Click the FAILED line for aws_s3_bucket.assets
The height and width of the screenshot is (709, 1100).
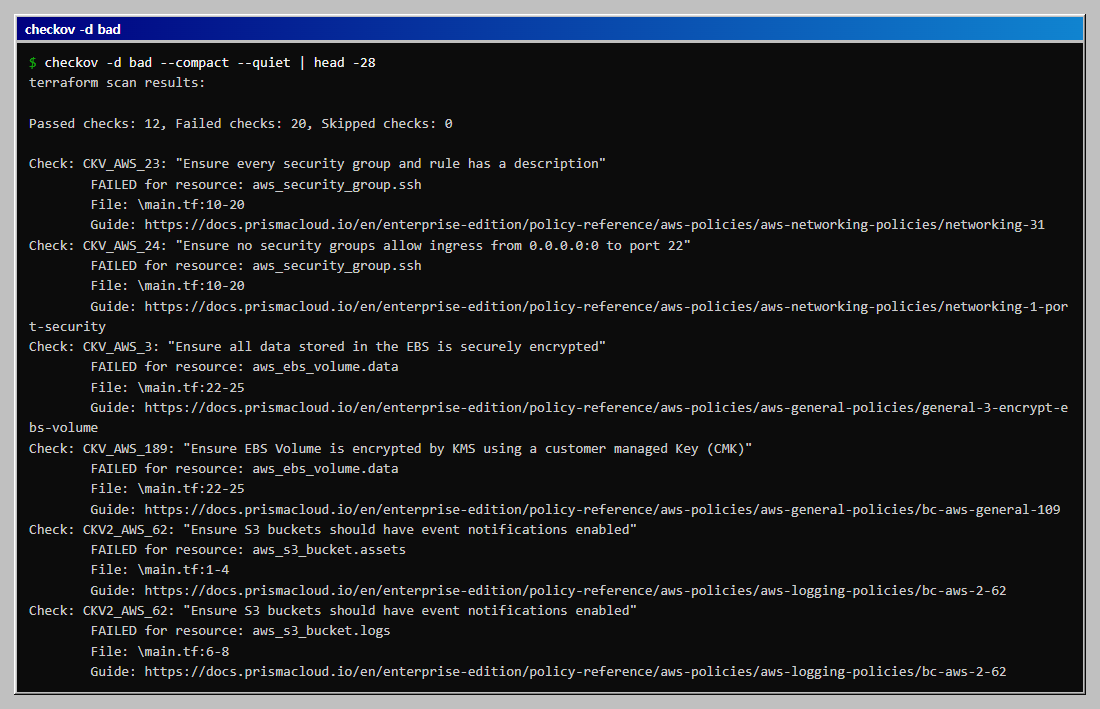point(248,550)
